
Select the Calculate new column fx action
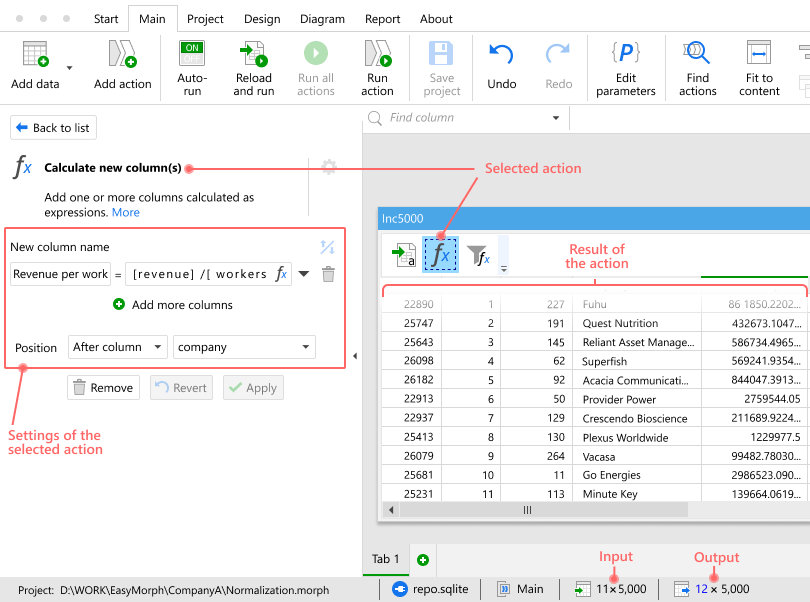pos(441,254)
